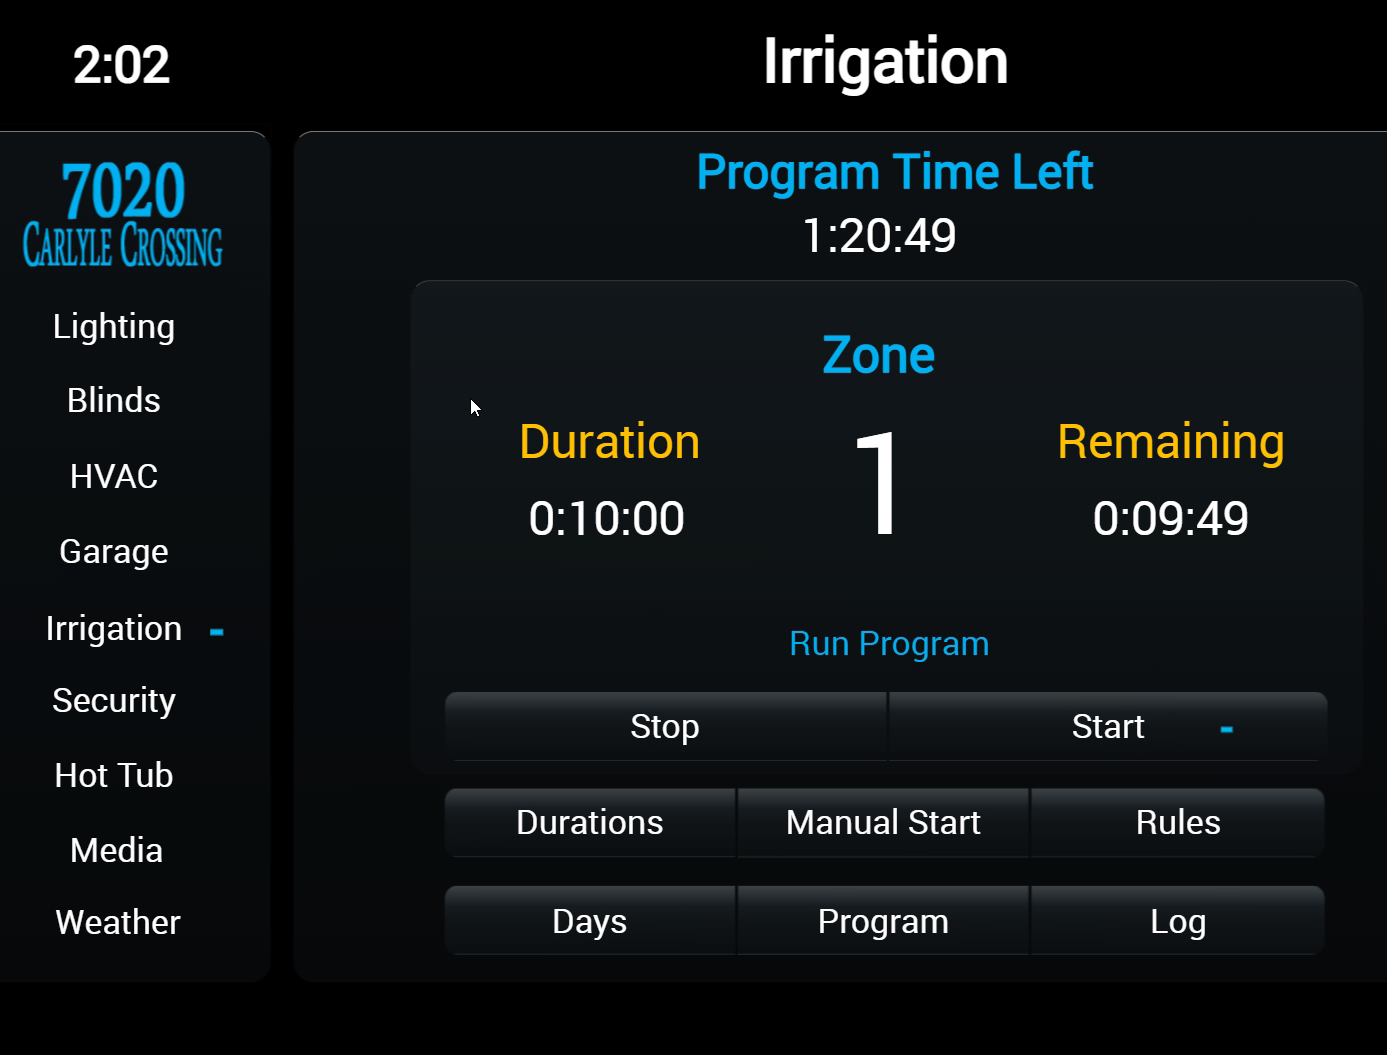The height and width of the screenshot is (1055, 1387).
Task: Switch to Hot Tub controls
Action: tap(114, 775)
